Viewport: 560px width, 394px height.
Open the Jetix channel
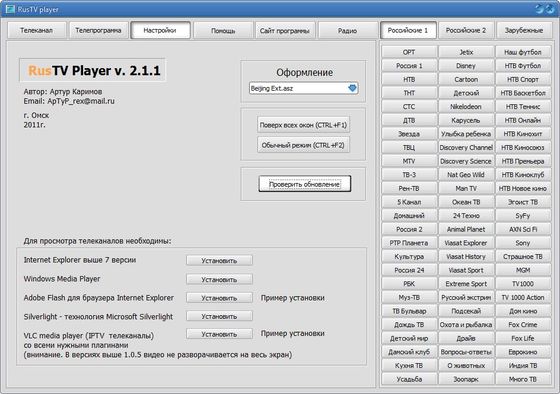point(466,52)
